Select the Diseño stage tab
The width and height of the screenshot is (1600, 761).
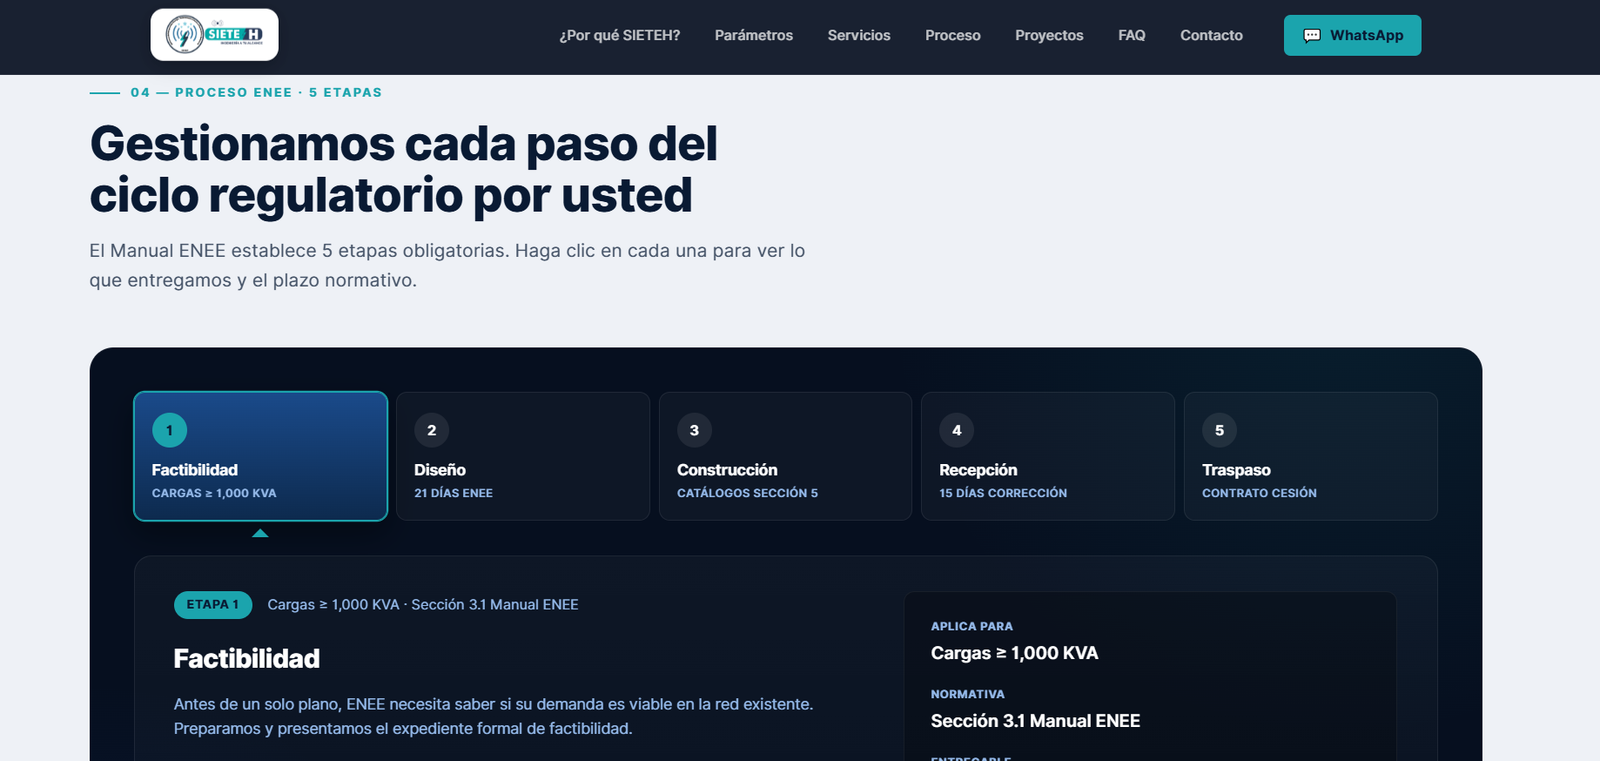tap(523, 456)
